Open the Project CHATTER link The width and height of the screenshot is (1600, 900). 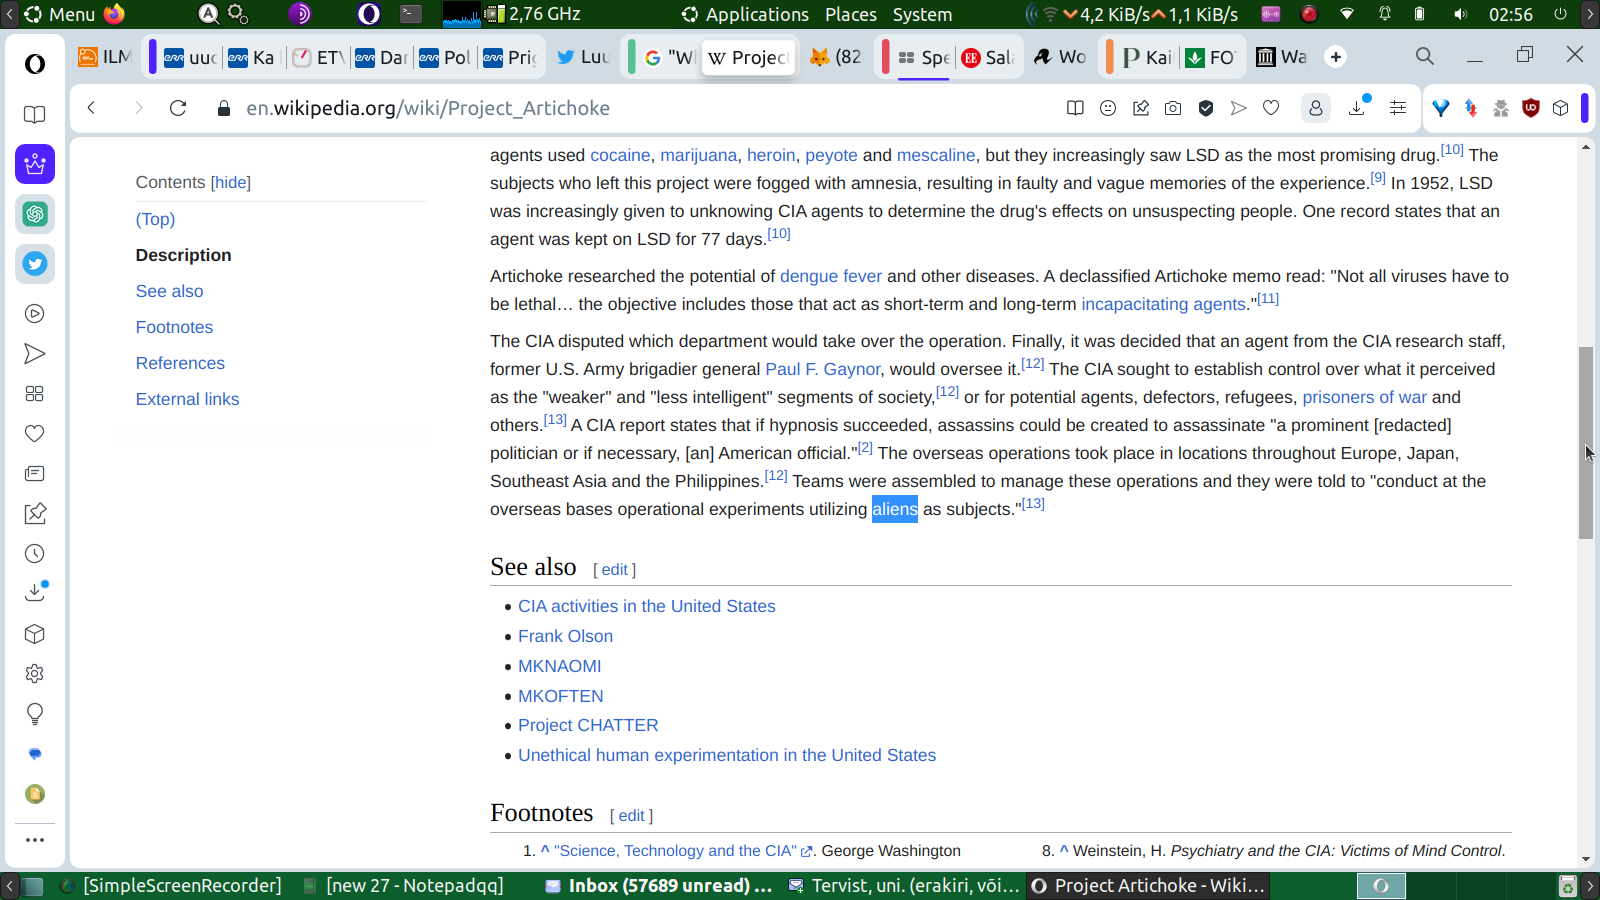pyautogui.click(x=588, y=725)
